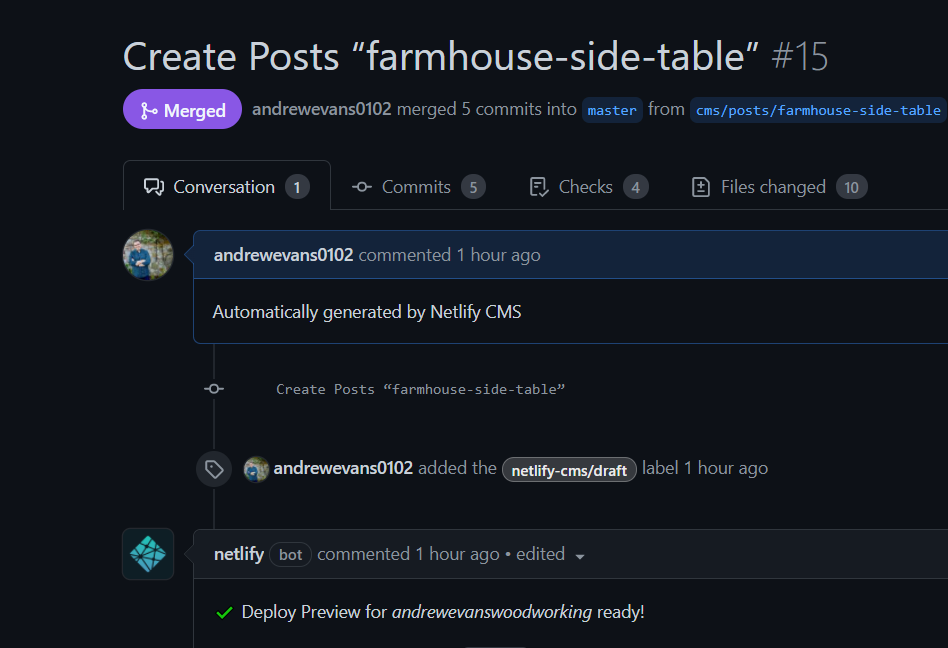This screenshot has width=948, height=648.
Task: Click the label tag icon in the timeline
Action: coord(213,468)
